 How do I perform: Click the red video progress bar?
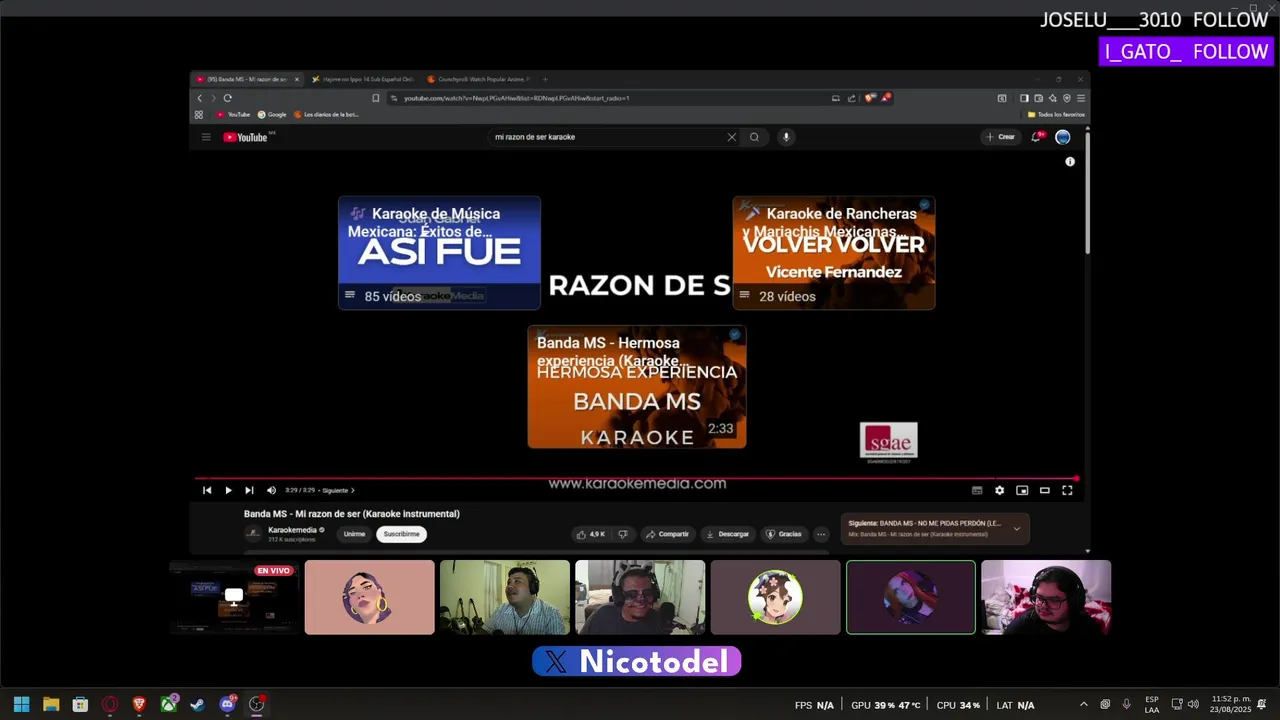(636, 479)
